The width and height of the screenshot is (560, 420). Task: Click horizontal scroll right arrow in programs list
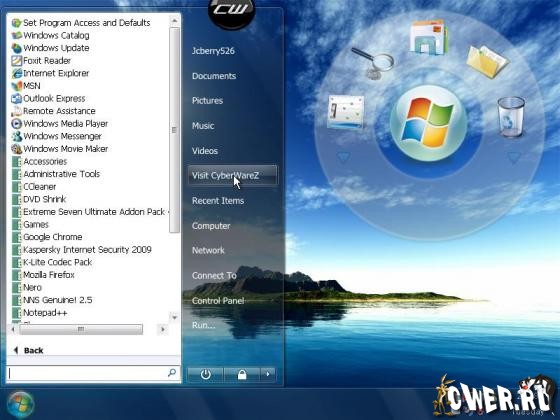pyautogui.click(x=163, y=329)
